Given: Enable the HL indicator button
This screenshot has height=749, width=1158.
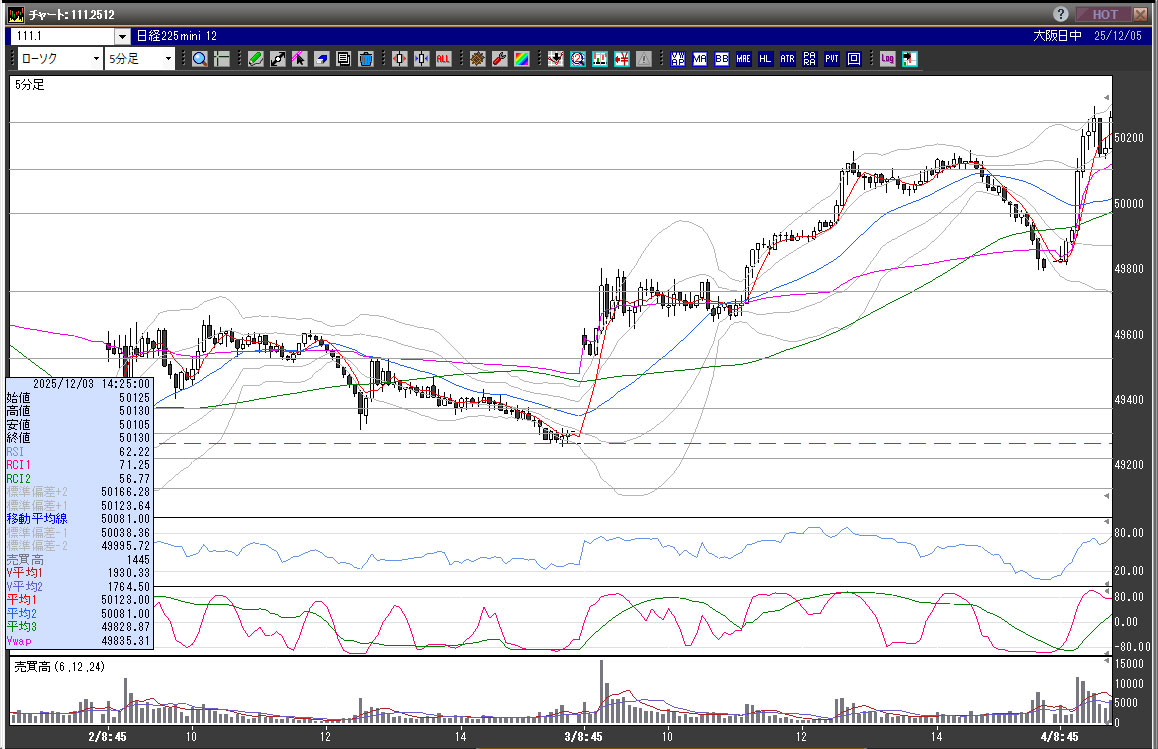Looking at the screenshot, I should 765,59.
